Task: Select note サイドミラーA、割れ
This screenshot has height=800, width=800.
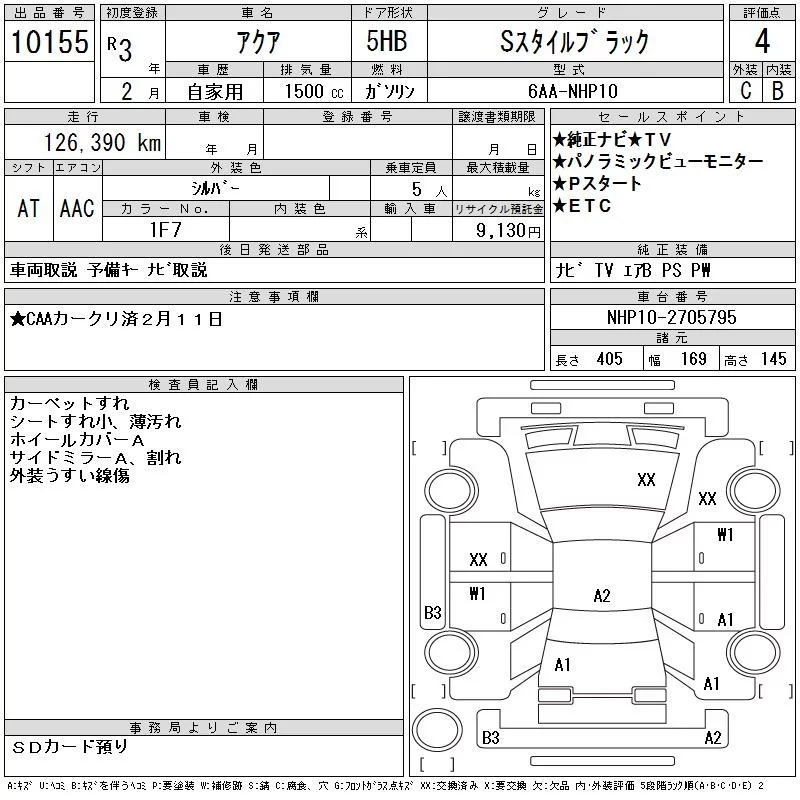Action: 95,458
